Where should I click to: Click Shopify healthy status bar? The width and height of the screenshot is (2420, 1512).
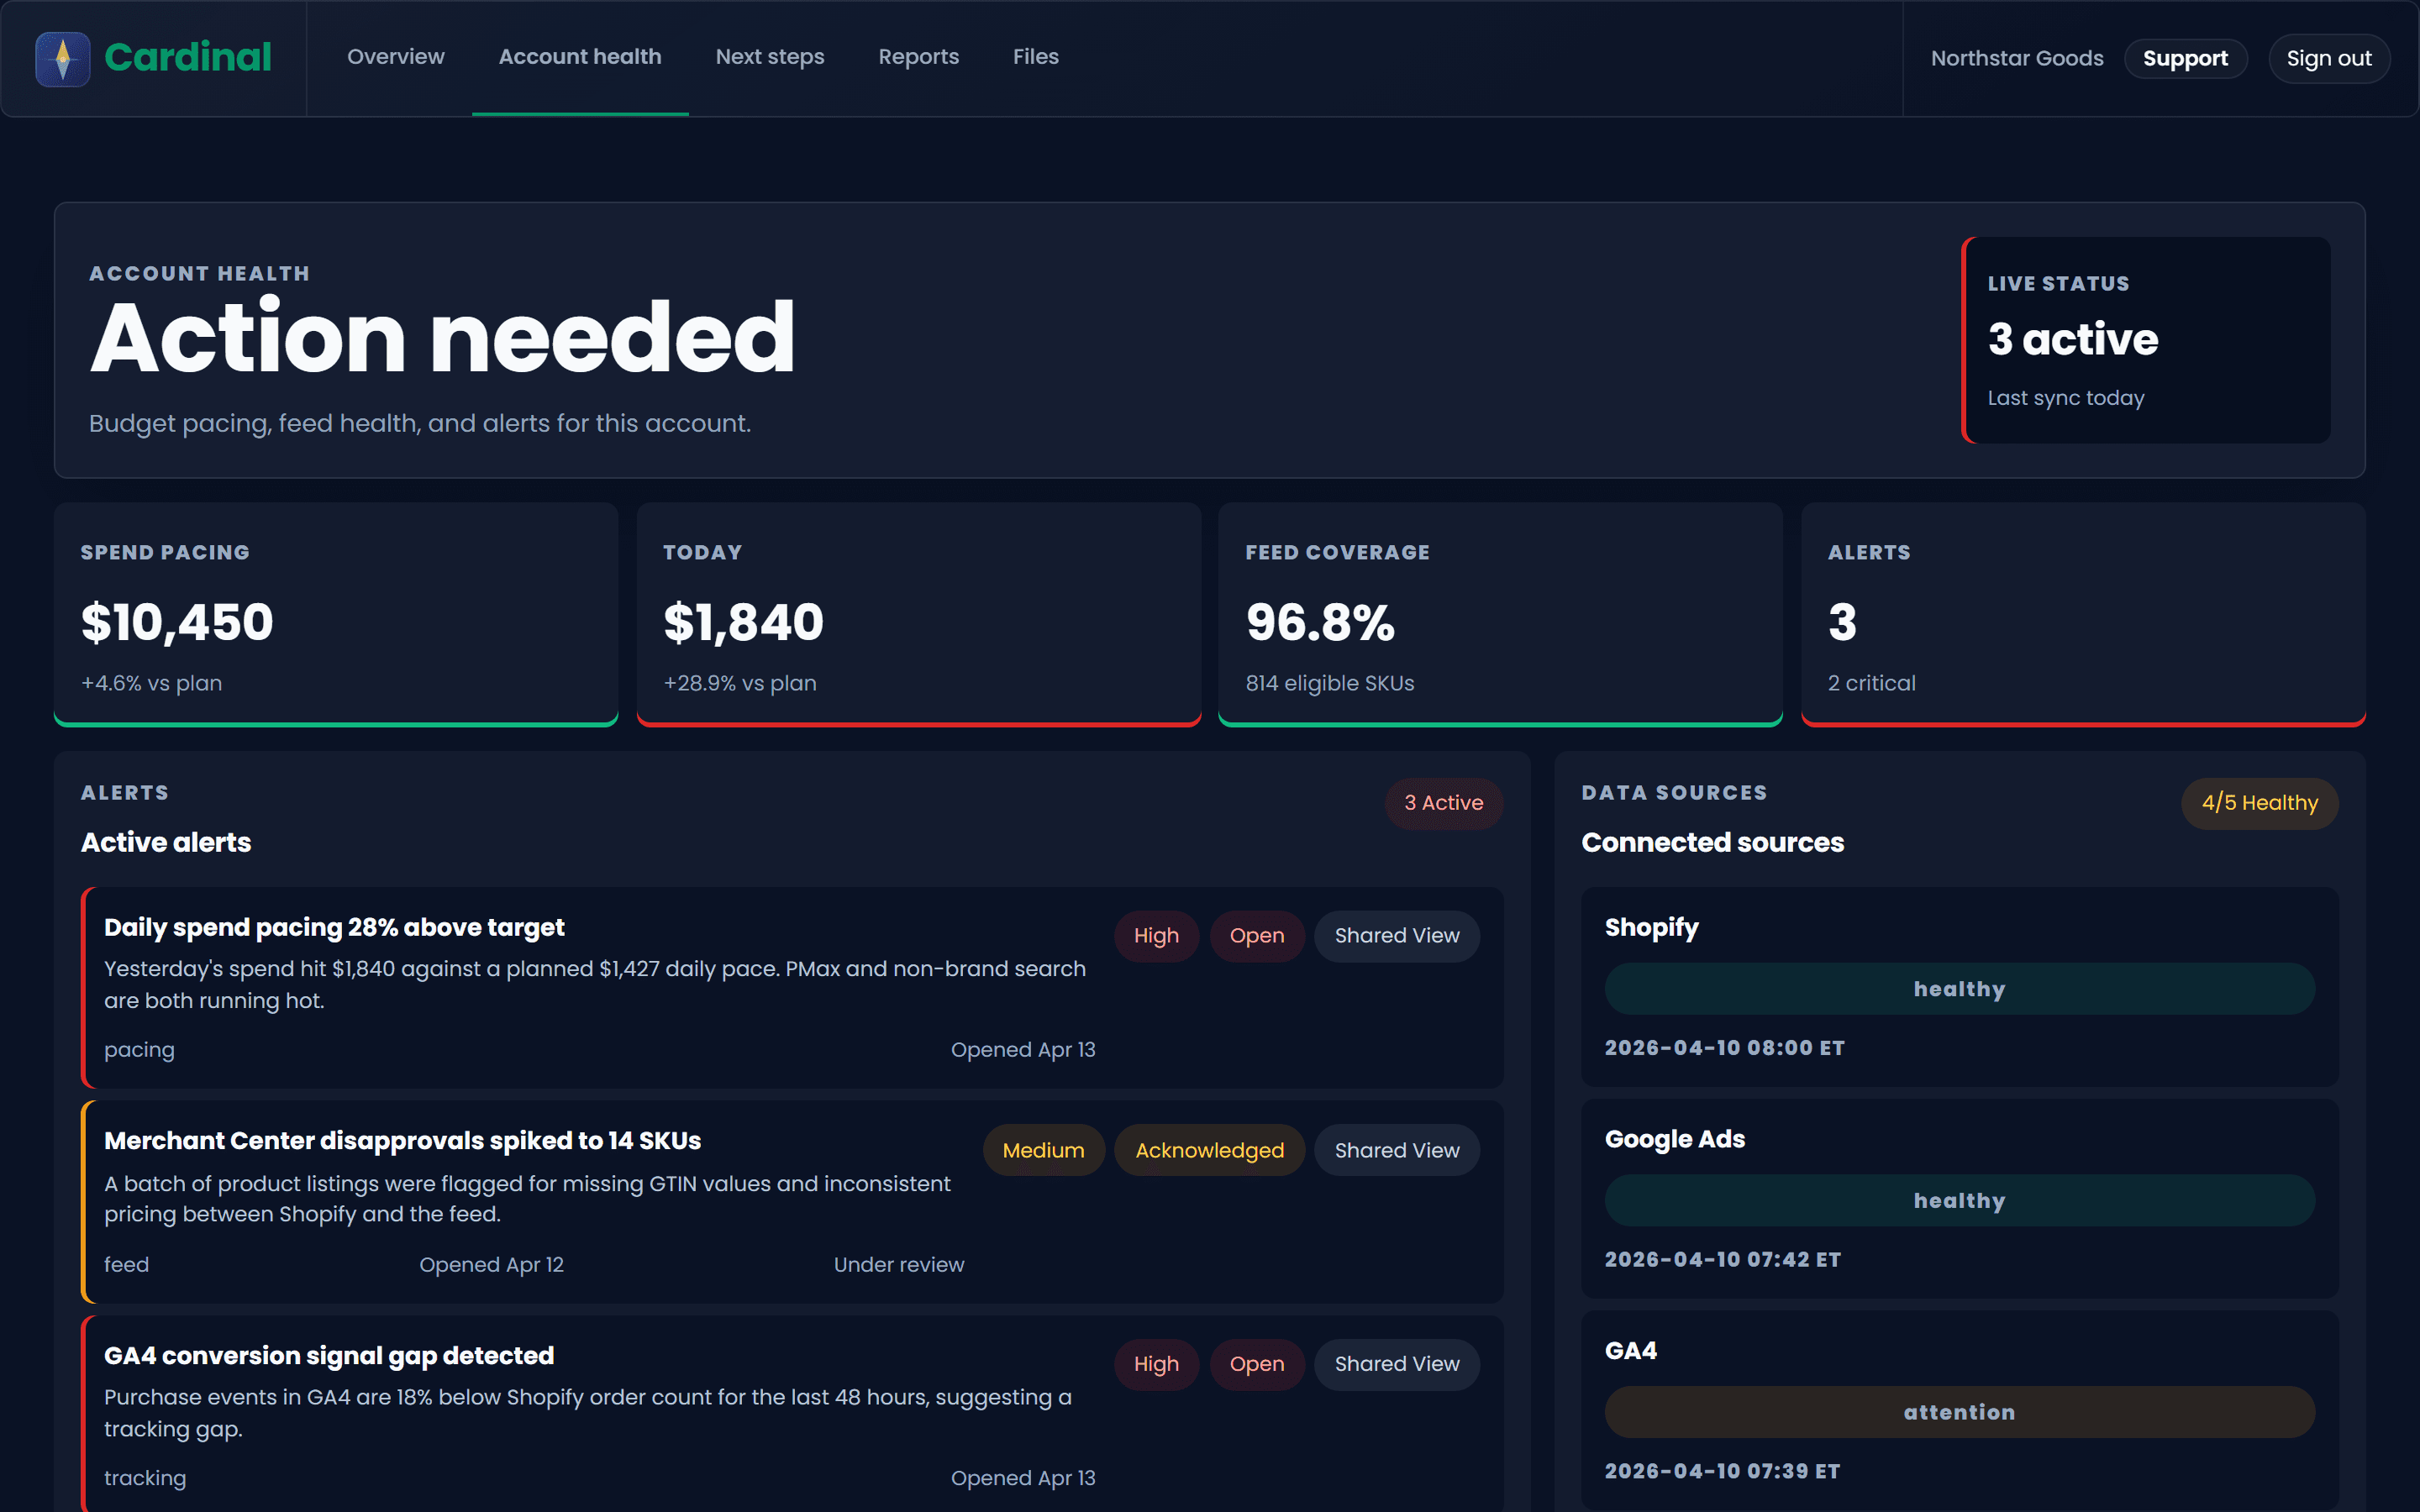(x=1959, y=989)
